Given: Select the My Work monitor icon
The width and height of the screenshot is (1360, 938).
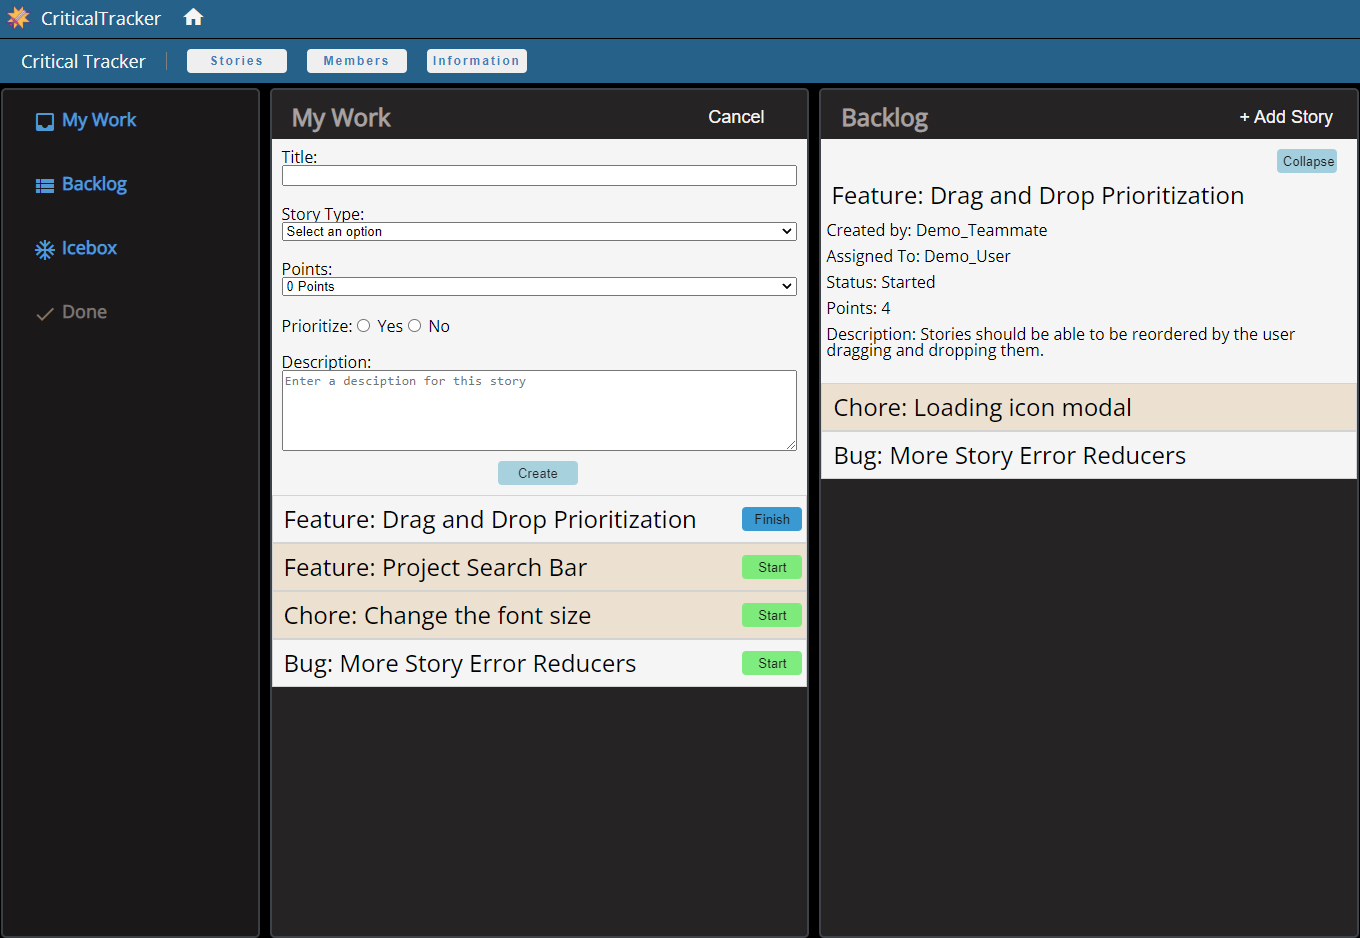Looking at the screenshot, I should (44, 120).
